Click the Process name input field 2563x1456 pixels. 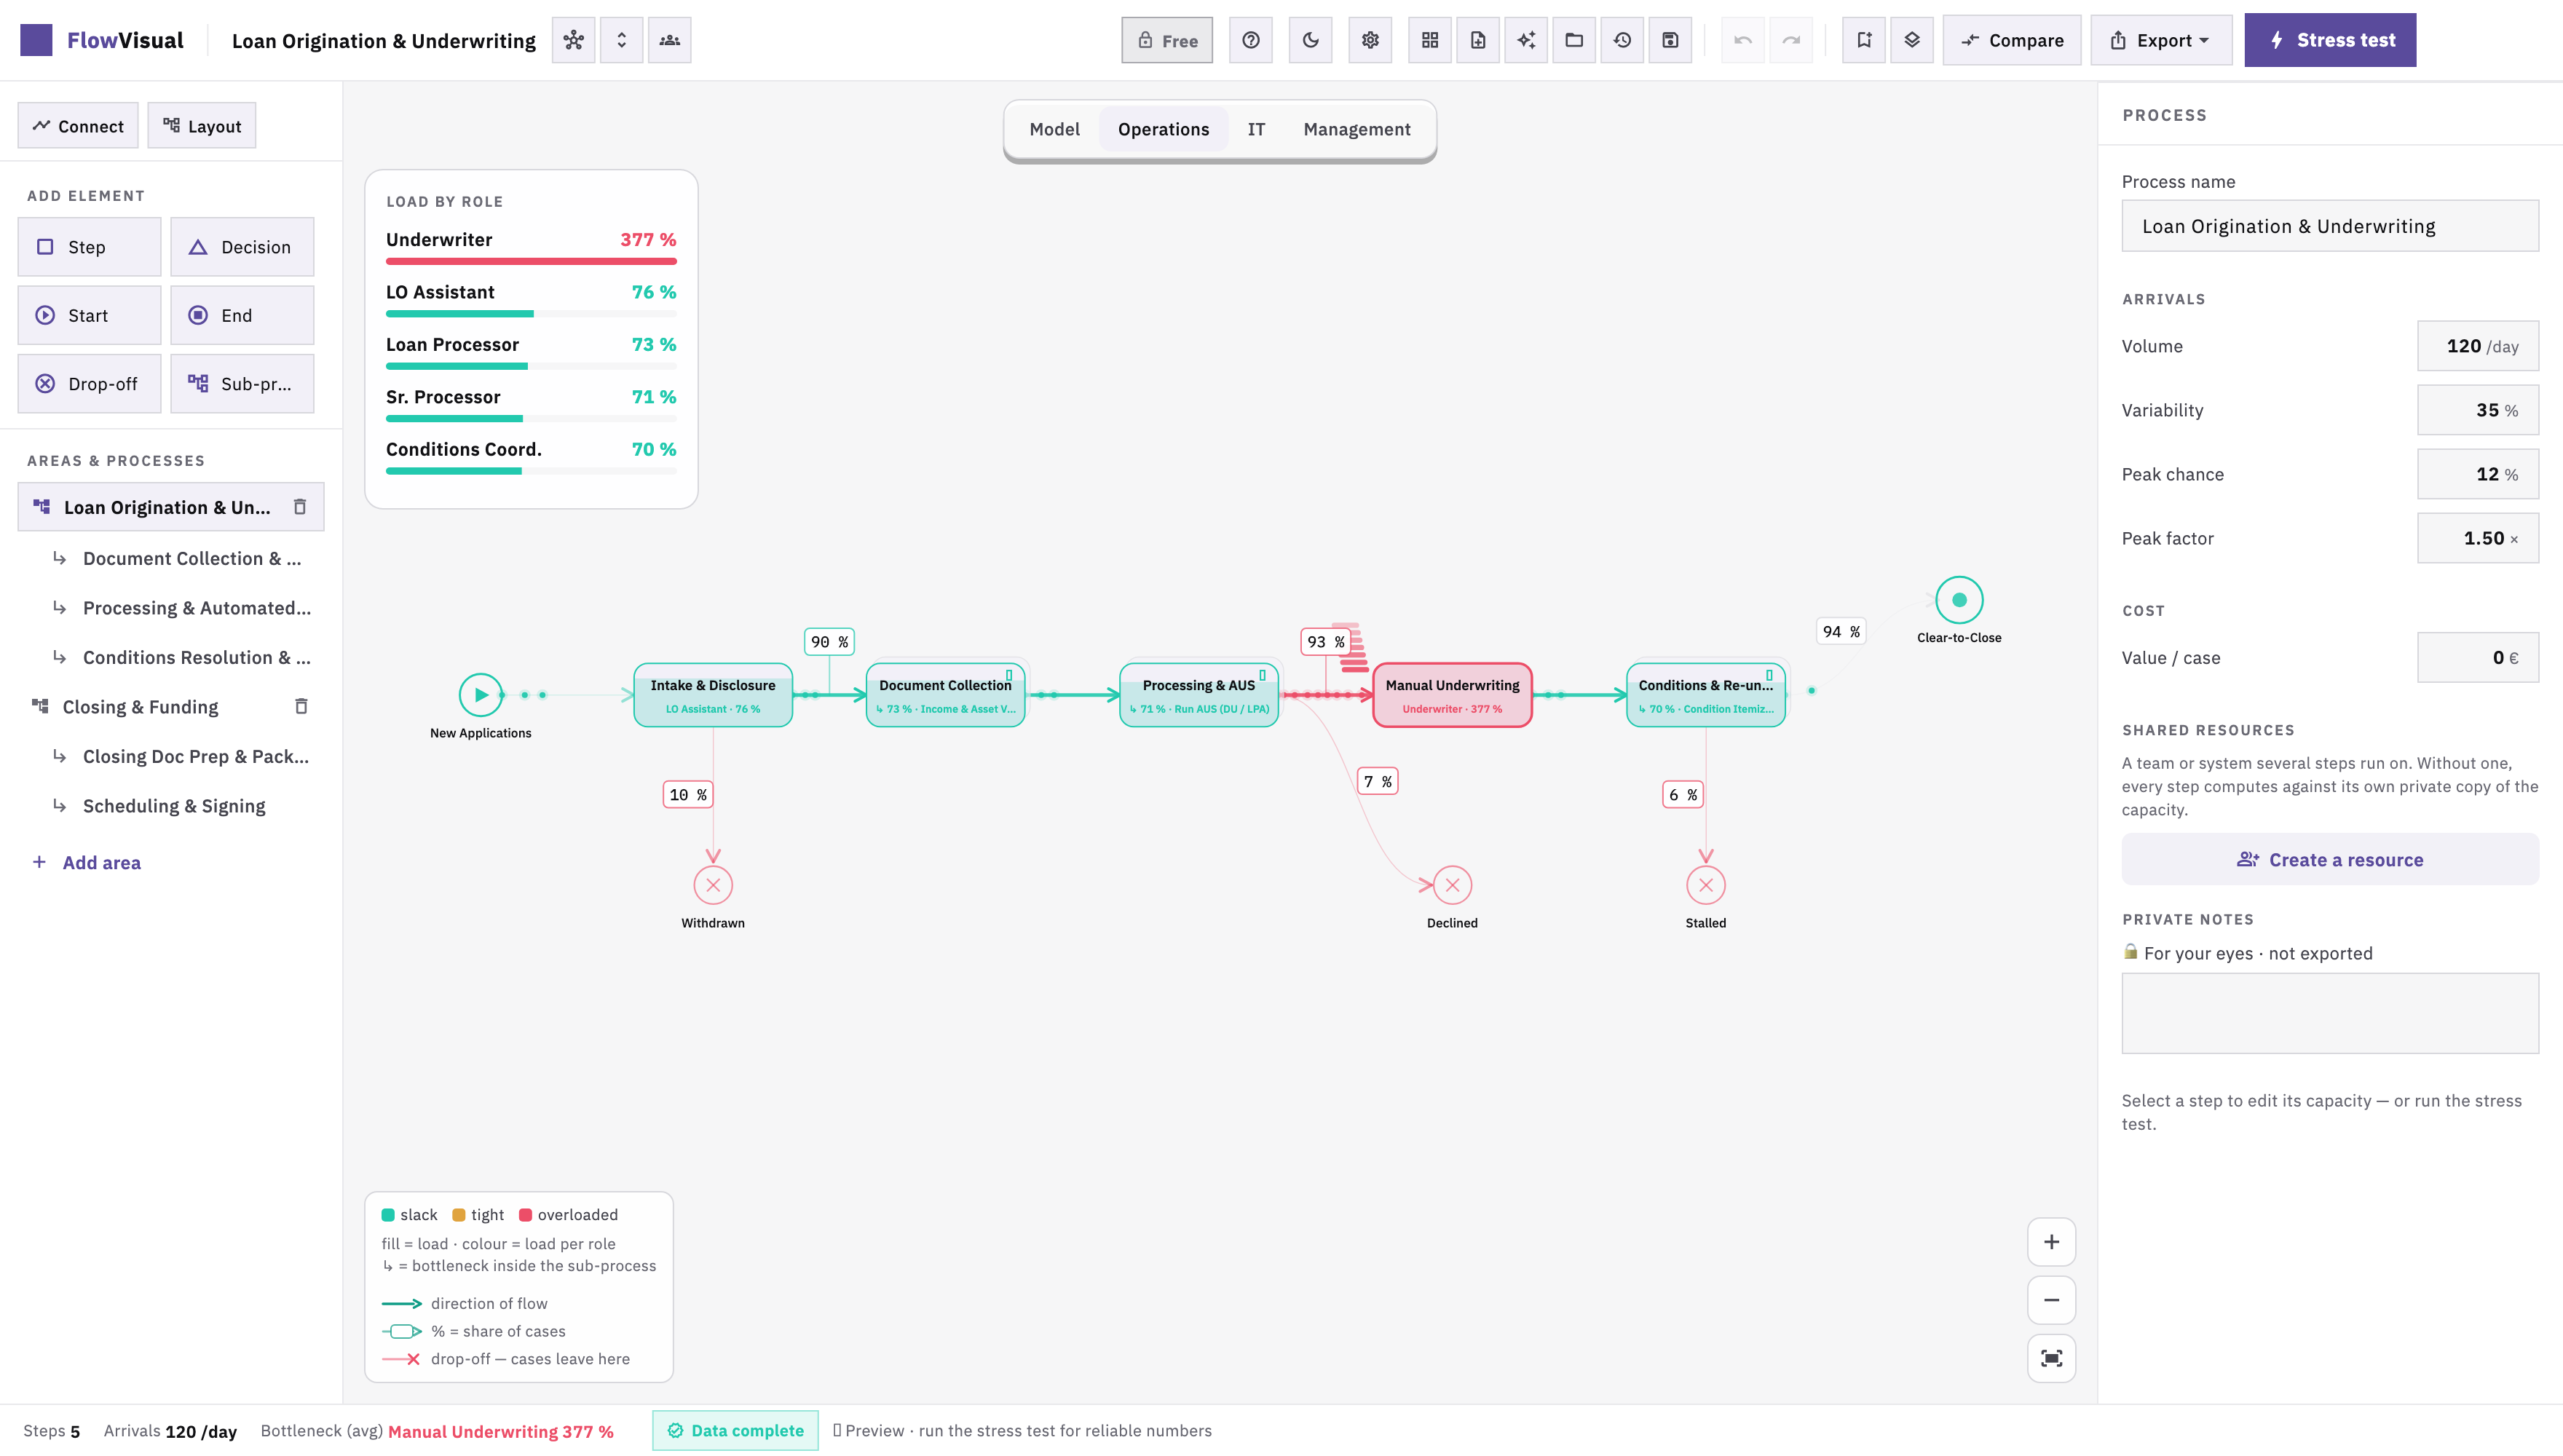2330,226
